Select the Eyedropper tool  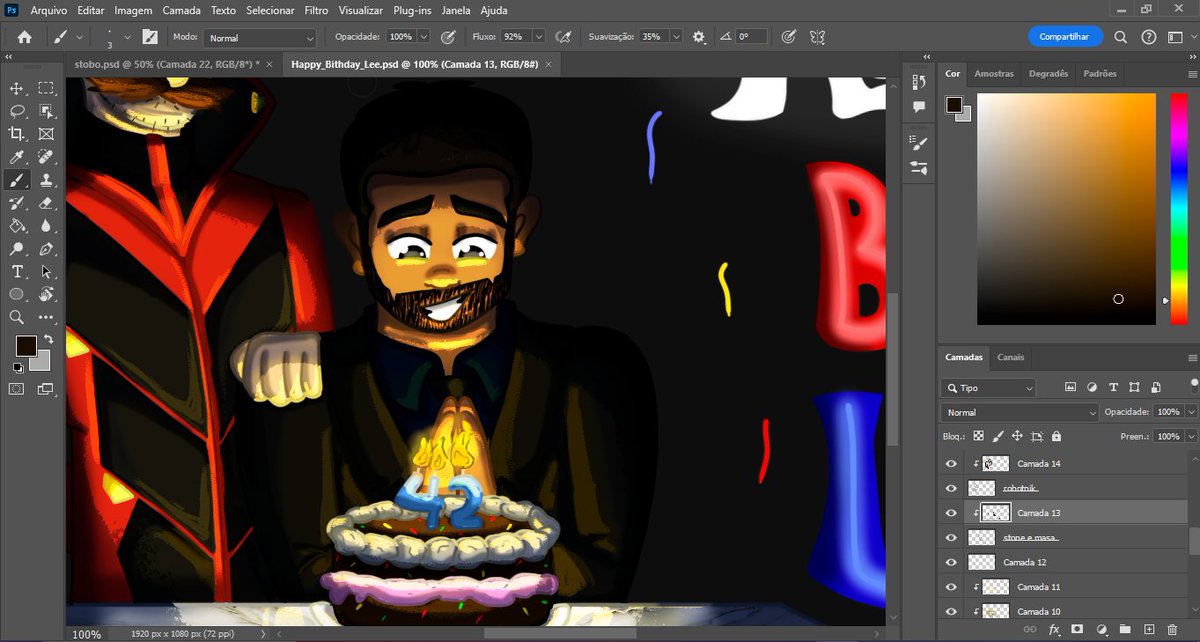pyautogui.click(x=17, y=157)
